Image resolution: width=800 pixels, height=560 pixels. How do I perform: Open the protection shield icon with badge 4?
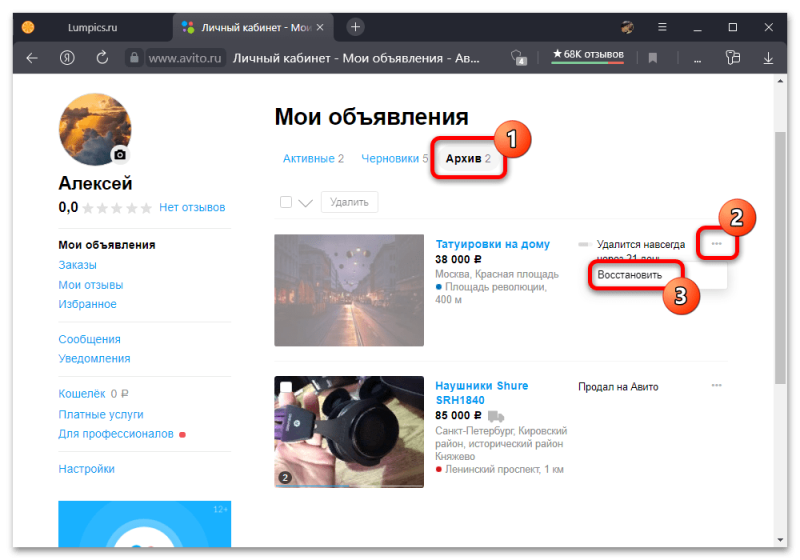click(x=519, y=58)
